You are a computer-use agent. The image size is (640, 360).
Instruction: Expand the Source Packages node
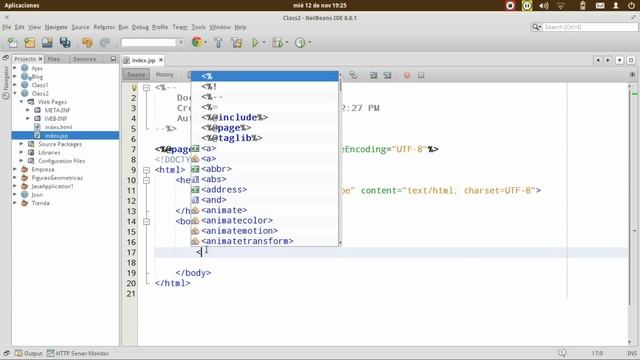coord(22,144)
